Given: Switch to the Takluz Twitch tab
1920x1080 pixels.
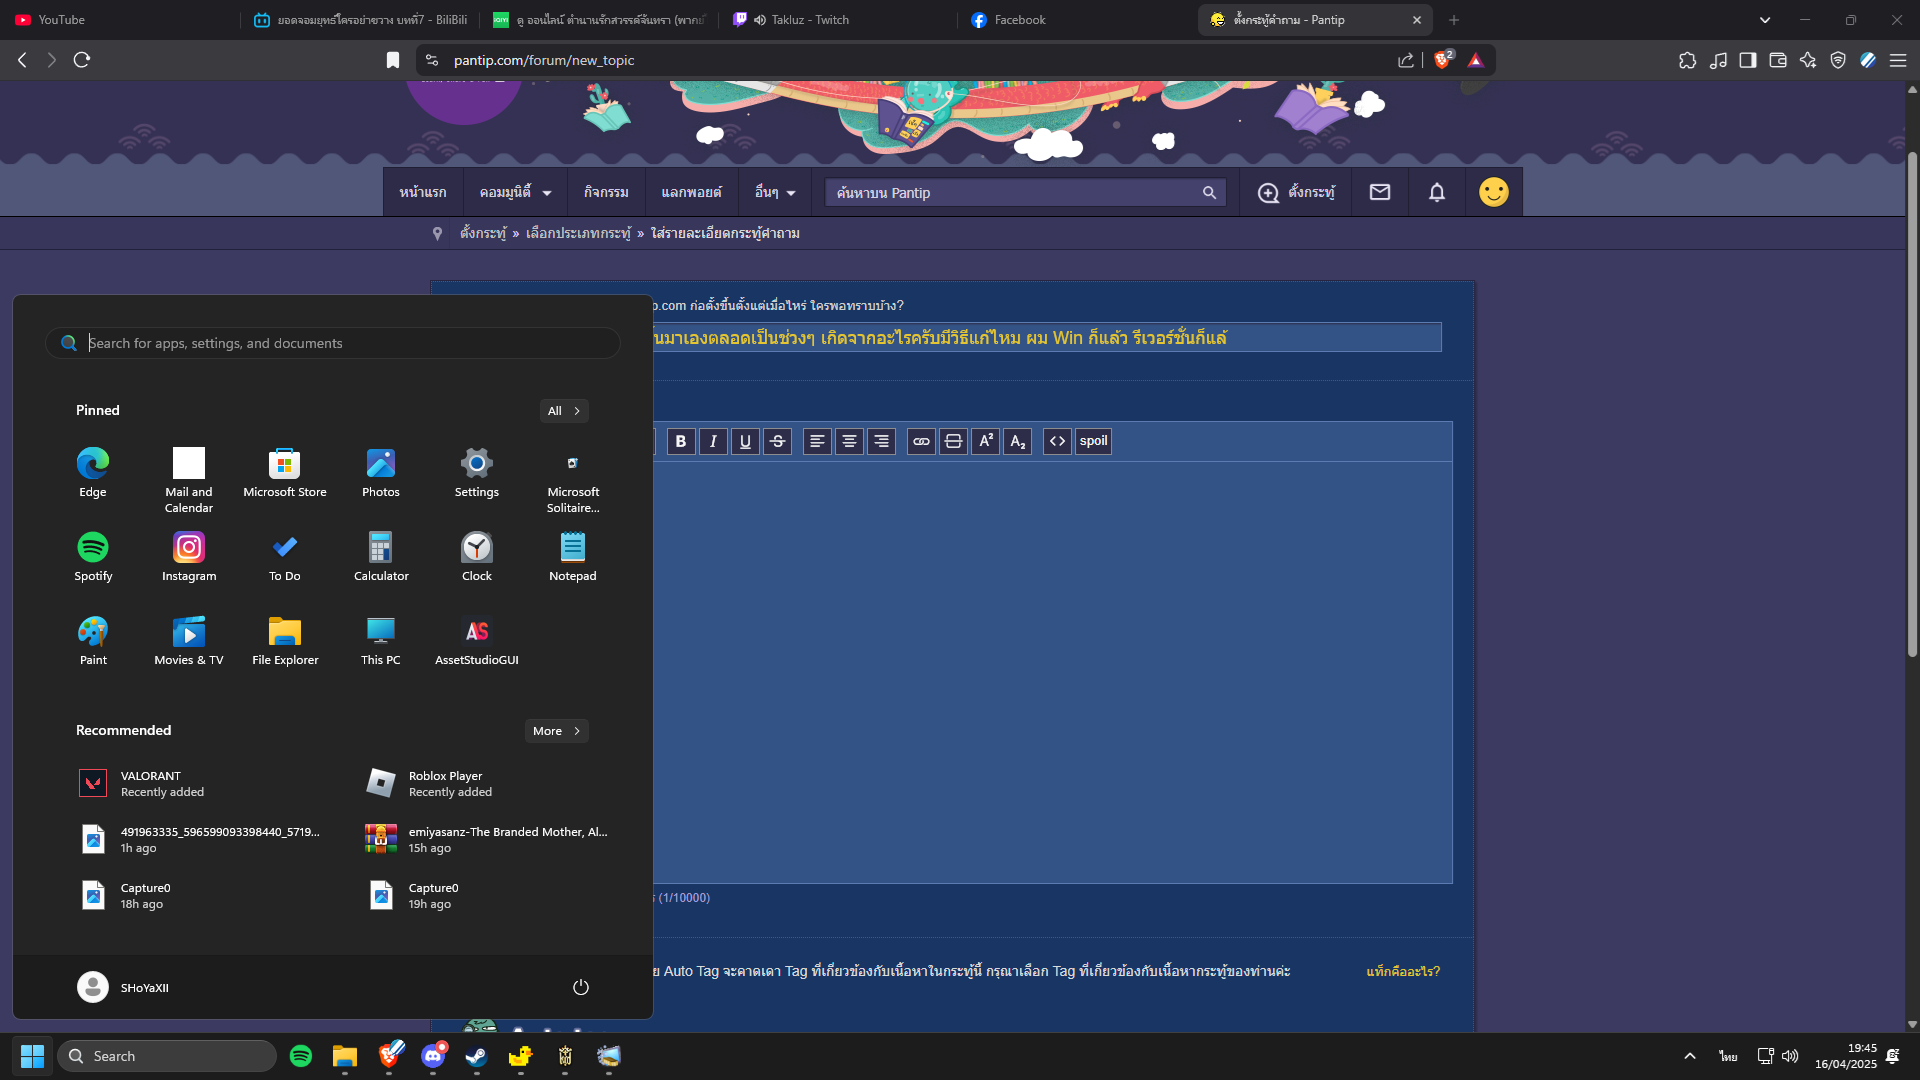Looking at the screenshot, I should click(x=838, y=20).
